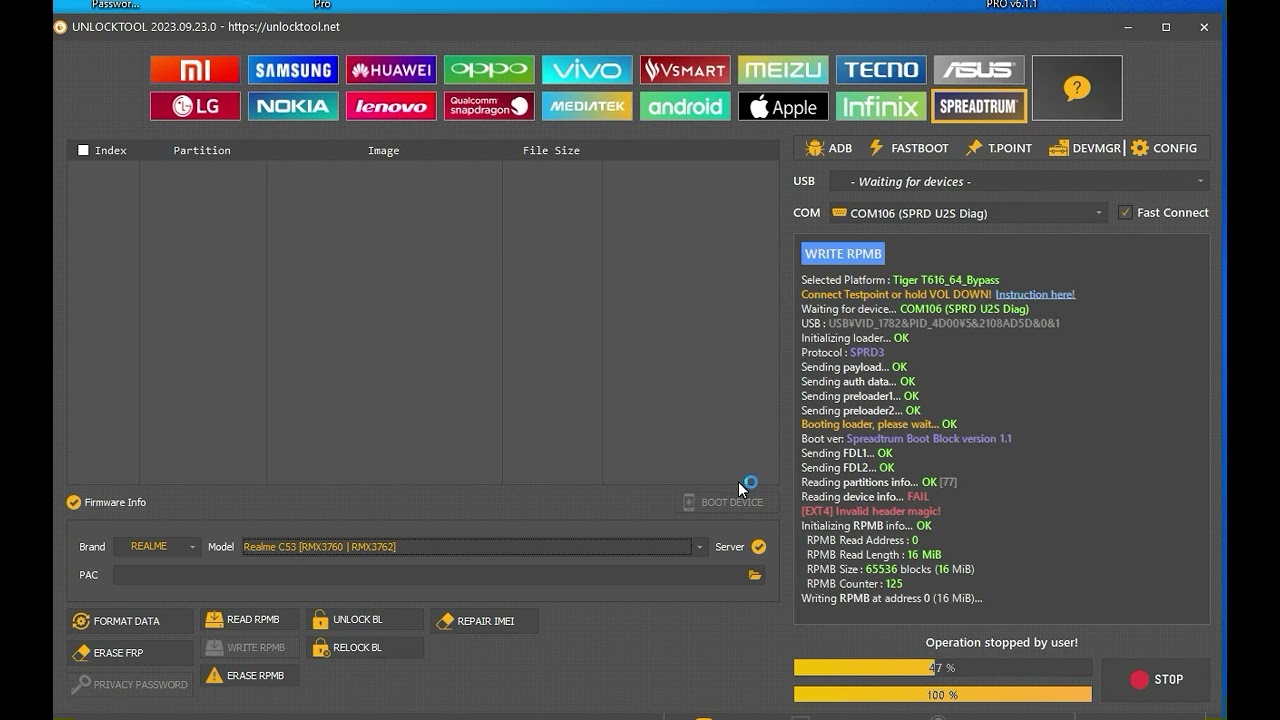The width and height of the screenshot is (1280, 720).
Task: Click the FORMAT DATA button
Action: pos(130,621)
